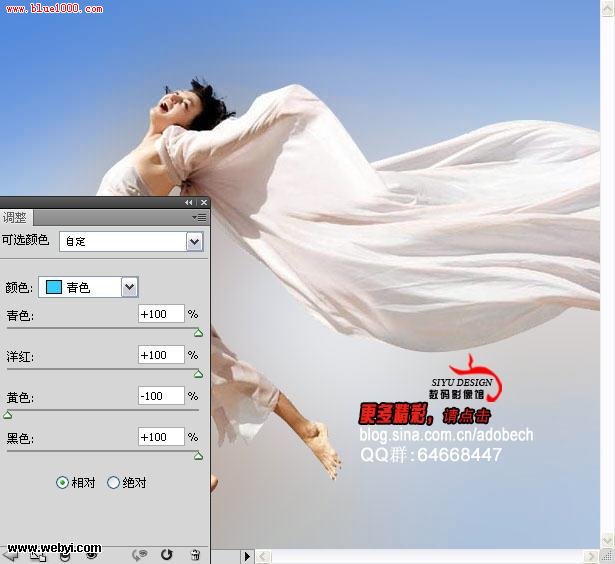Click the 黑色 slider handle

[198, 456]
